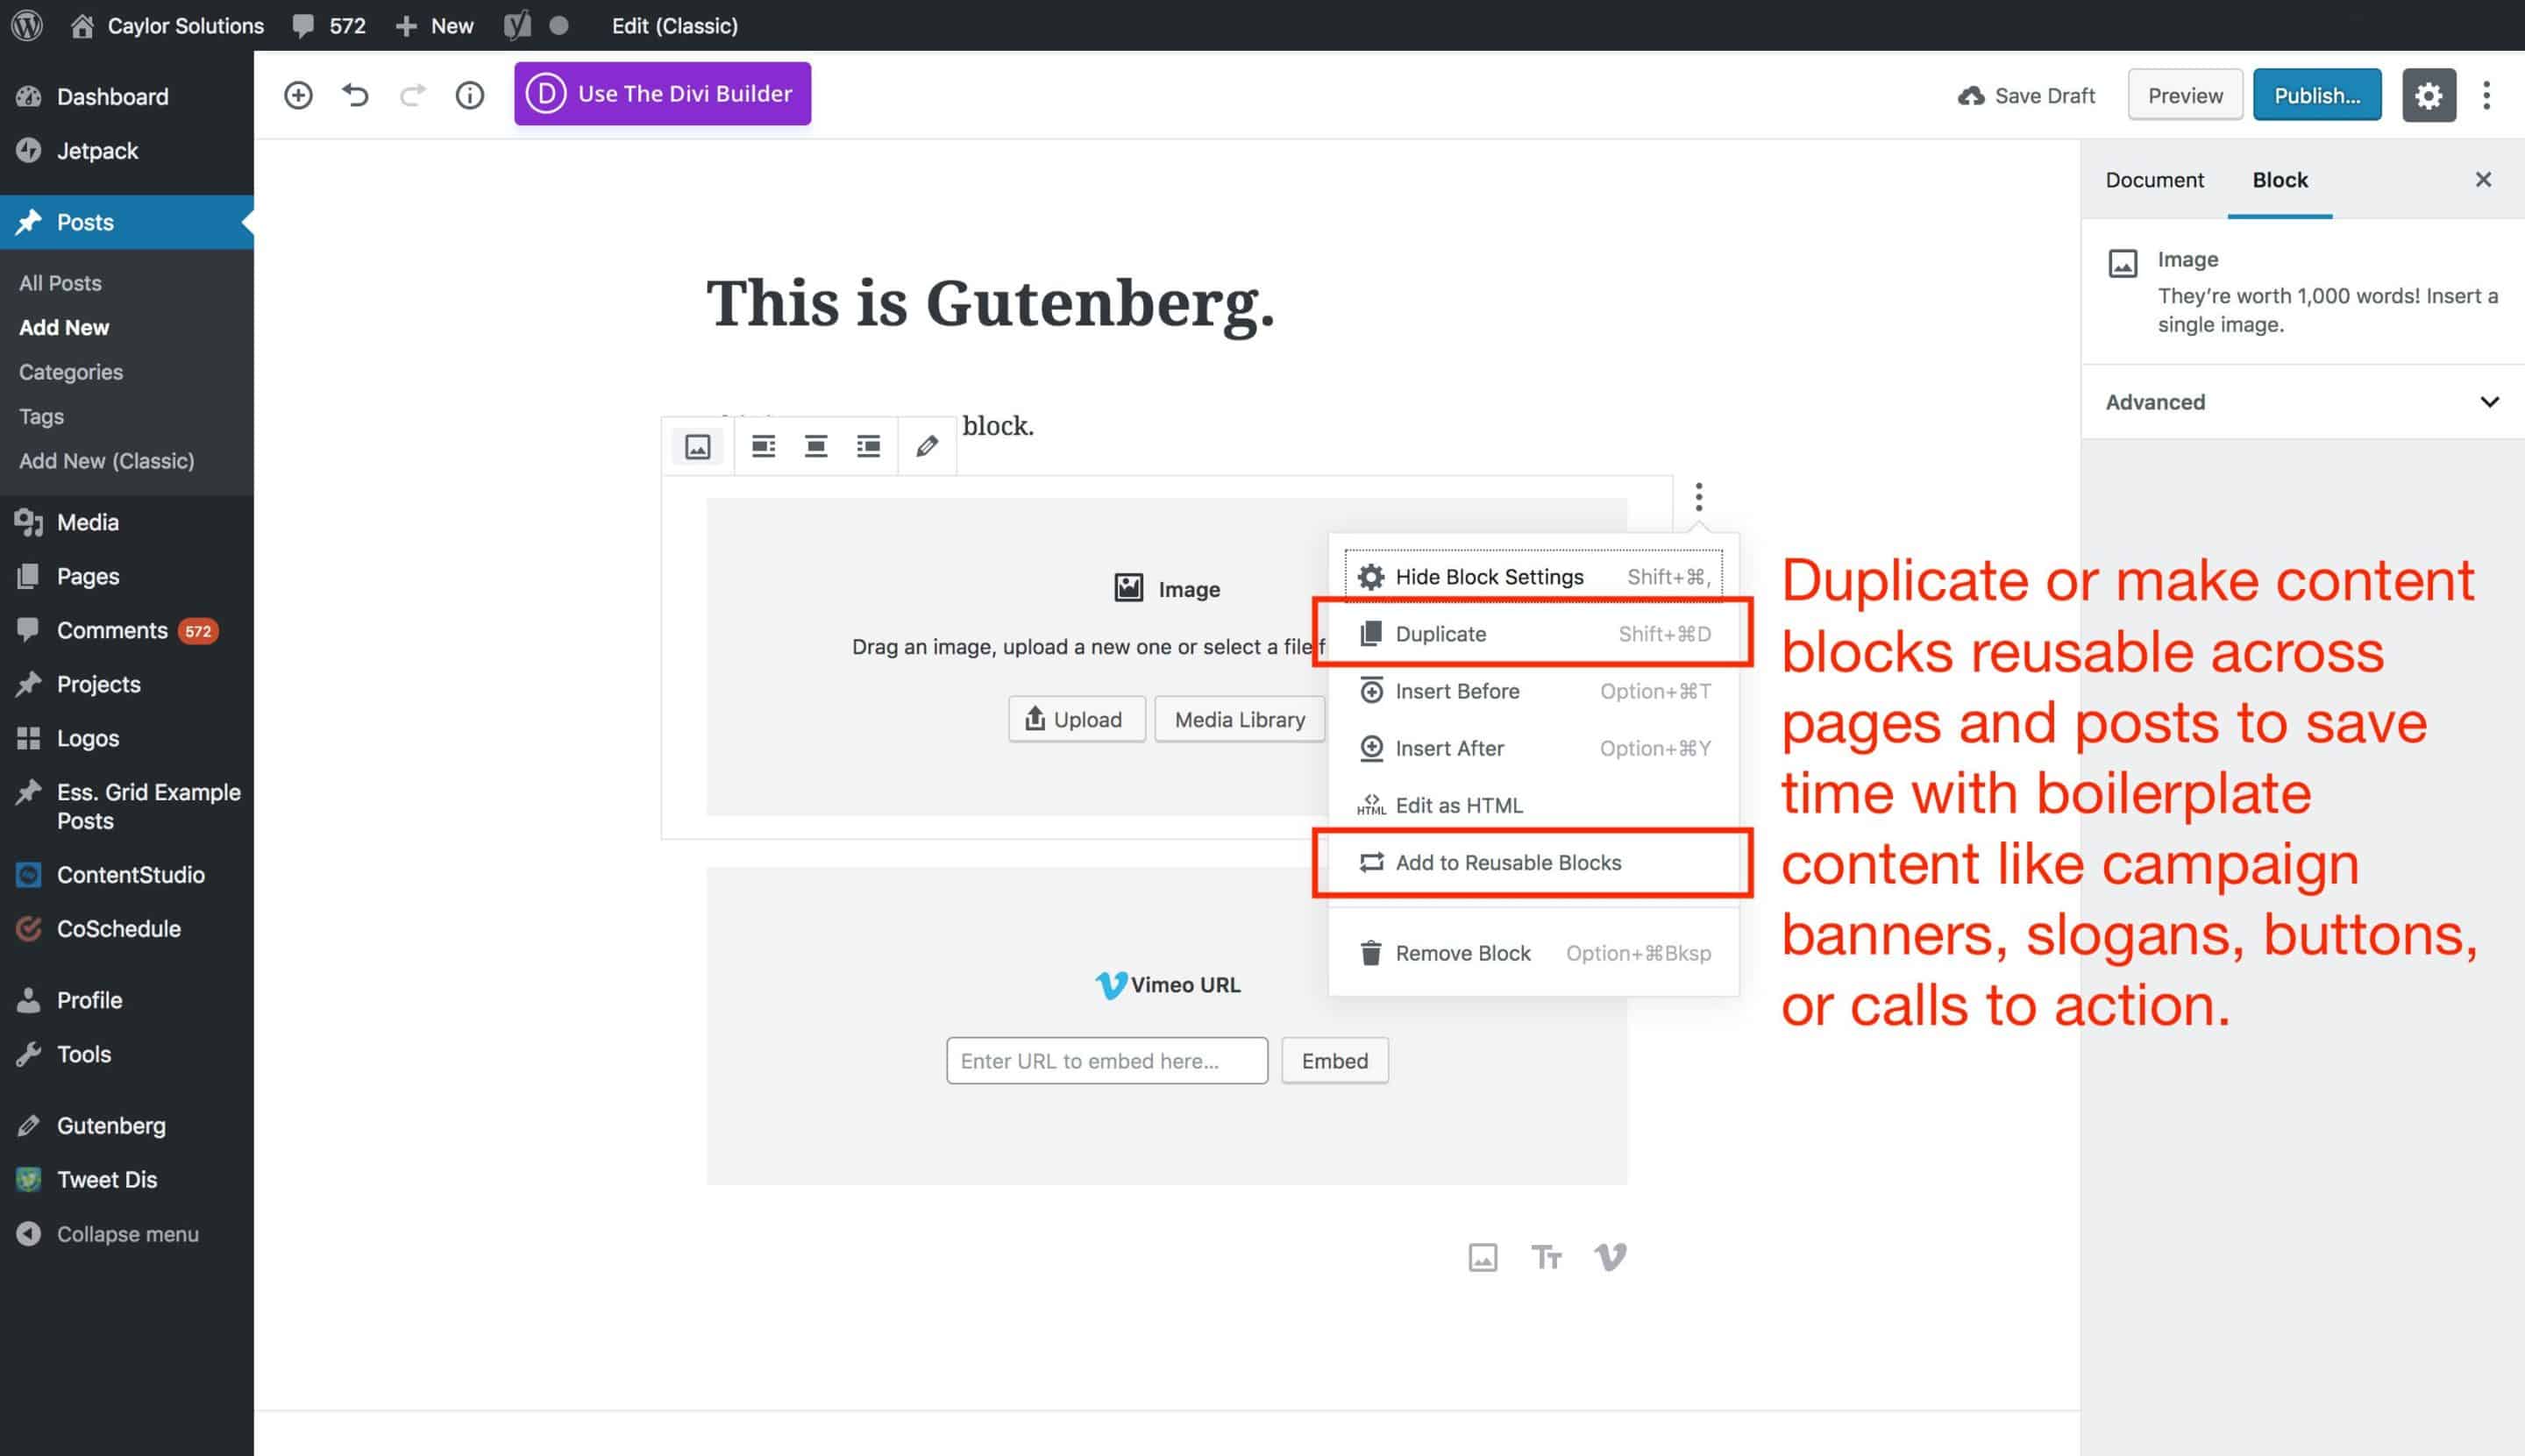
Task: Undo the last change
Action: pos(355,95)
